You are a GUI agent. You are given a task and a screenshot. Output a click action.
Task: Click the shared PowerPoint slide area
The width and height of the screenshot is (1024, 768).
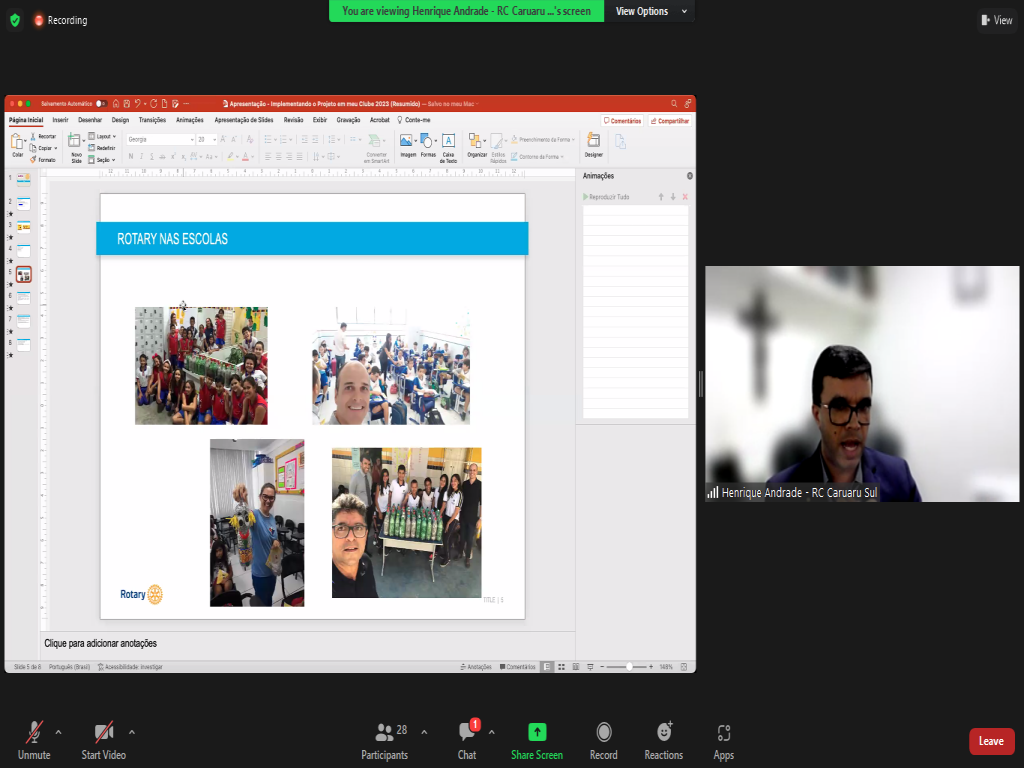(312, 405)
